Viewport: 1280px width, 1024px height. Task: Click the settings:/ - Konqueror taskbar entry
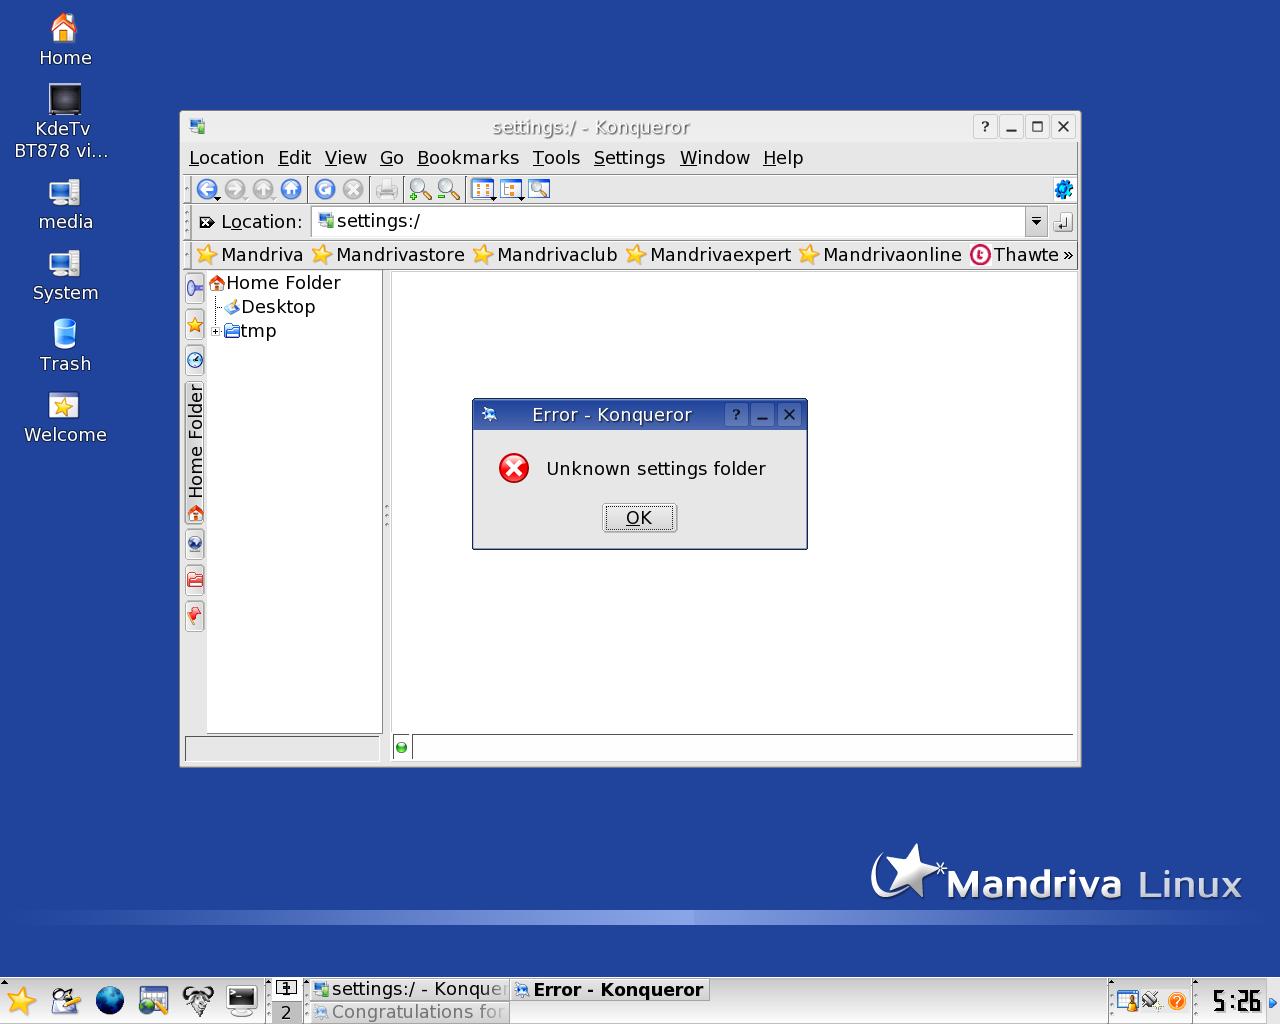(x=408, y=989)
